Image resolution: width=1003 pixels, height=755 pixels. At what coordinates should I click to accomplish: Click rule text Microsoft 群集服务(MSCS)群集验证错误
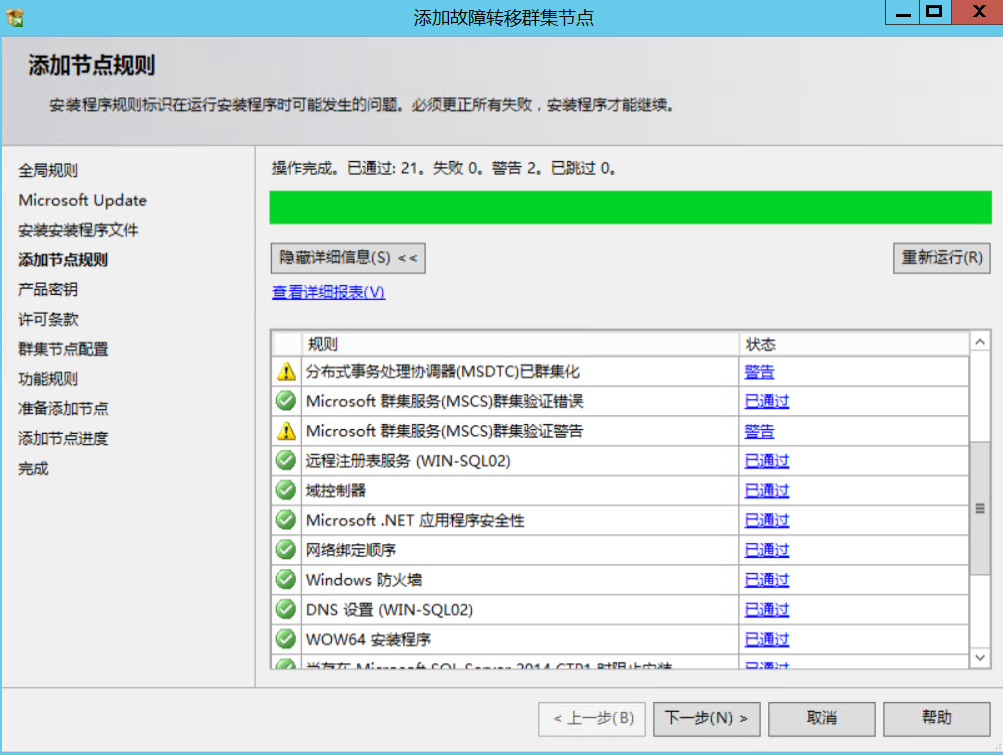click(x=445, y=401)
